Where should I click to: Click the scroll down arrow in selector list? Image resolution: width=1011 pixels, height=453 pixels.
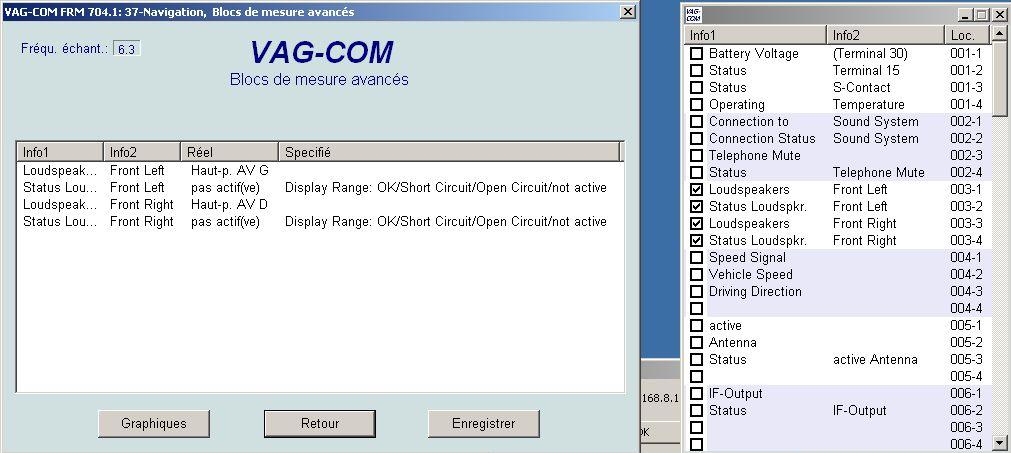[1000, 443]
